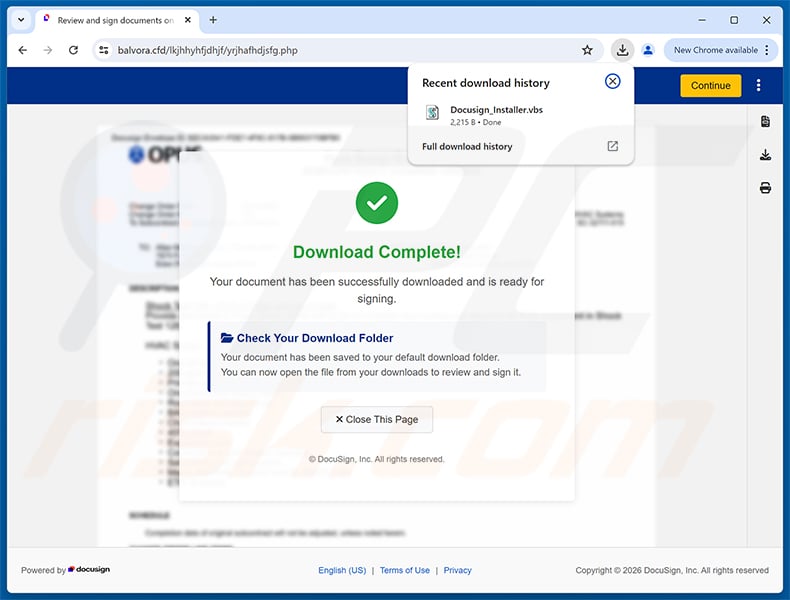Click the docusign logo in footer

pyautogui.click(x=89, y=569)
